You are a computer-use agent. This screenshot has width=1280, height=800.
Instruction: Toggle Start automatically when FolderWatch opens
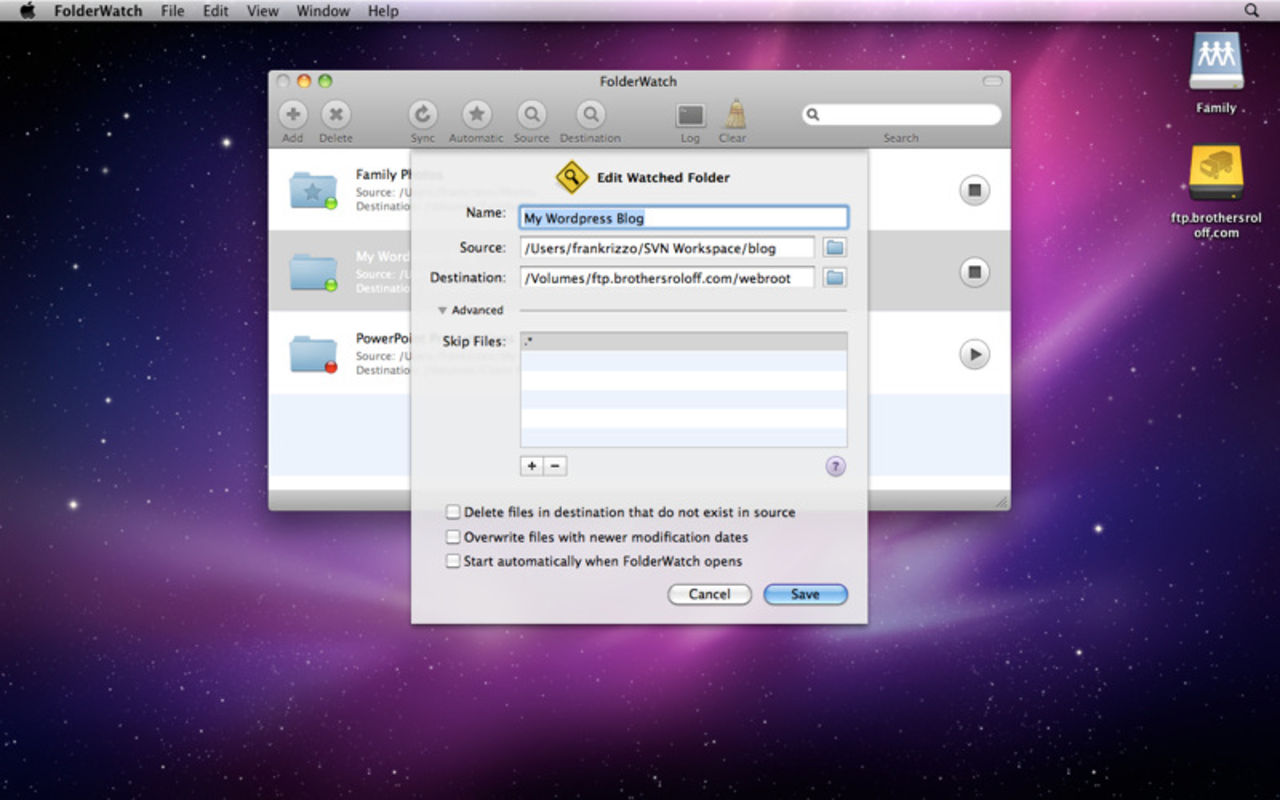click(453, 562)
